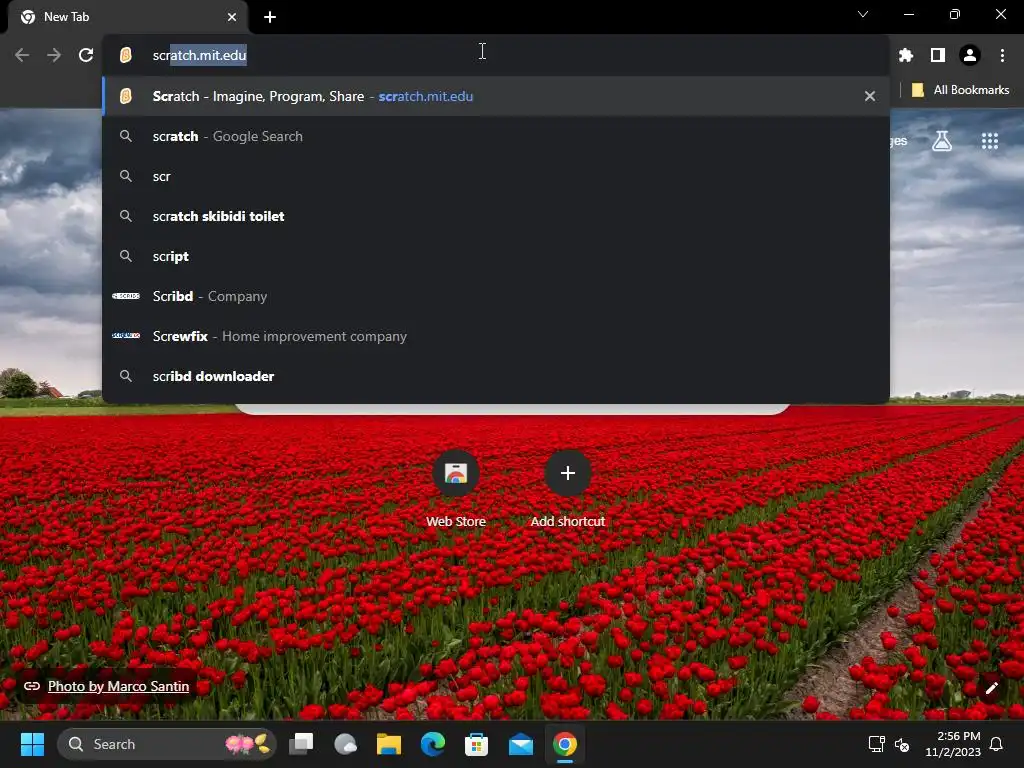Viewport: 1024px width, 768px height.
Task: Select the New Tab tab
Action: coord(128,18)
